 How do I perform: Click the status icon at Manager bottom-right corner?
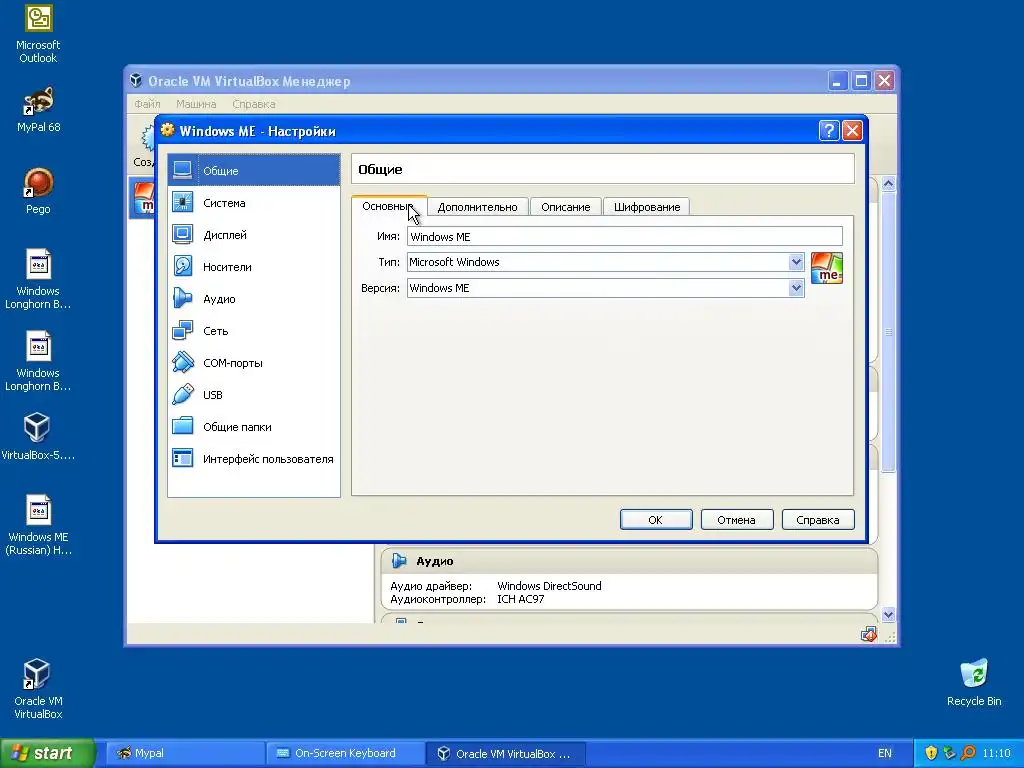pos(869,634)
